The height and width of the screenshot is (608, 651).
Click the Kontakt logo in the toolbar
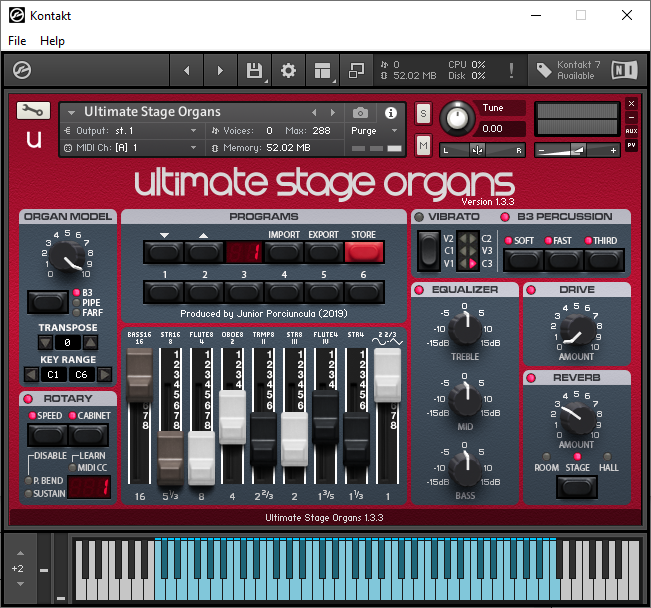point(22,70)
